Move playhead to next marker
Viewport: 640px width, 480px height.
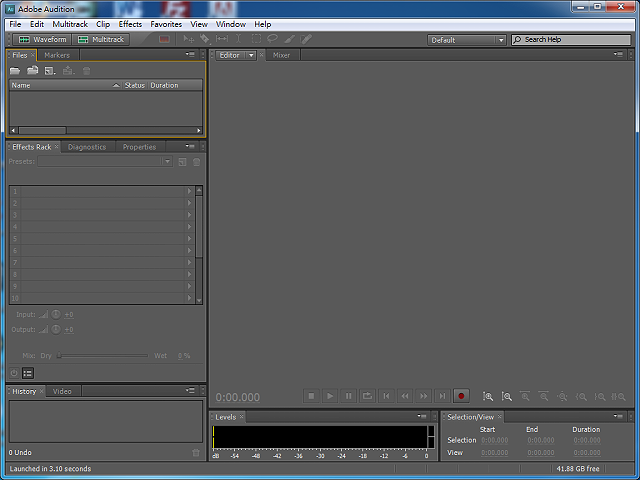(x=442, y=396)
